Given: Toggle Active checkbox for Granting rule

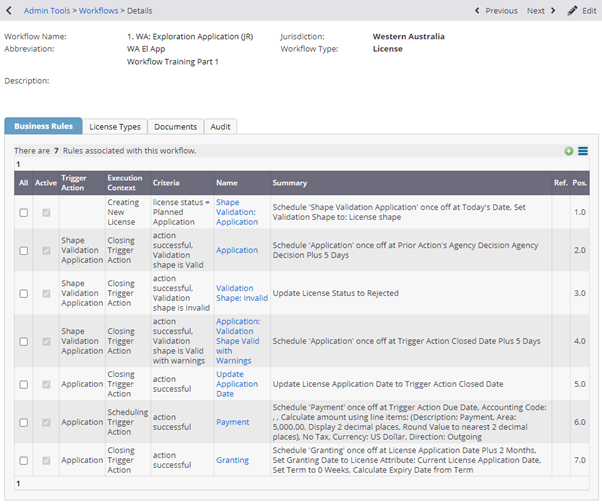Looking at the screenshot, I should coord(46,460).
